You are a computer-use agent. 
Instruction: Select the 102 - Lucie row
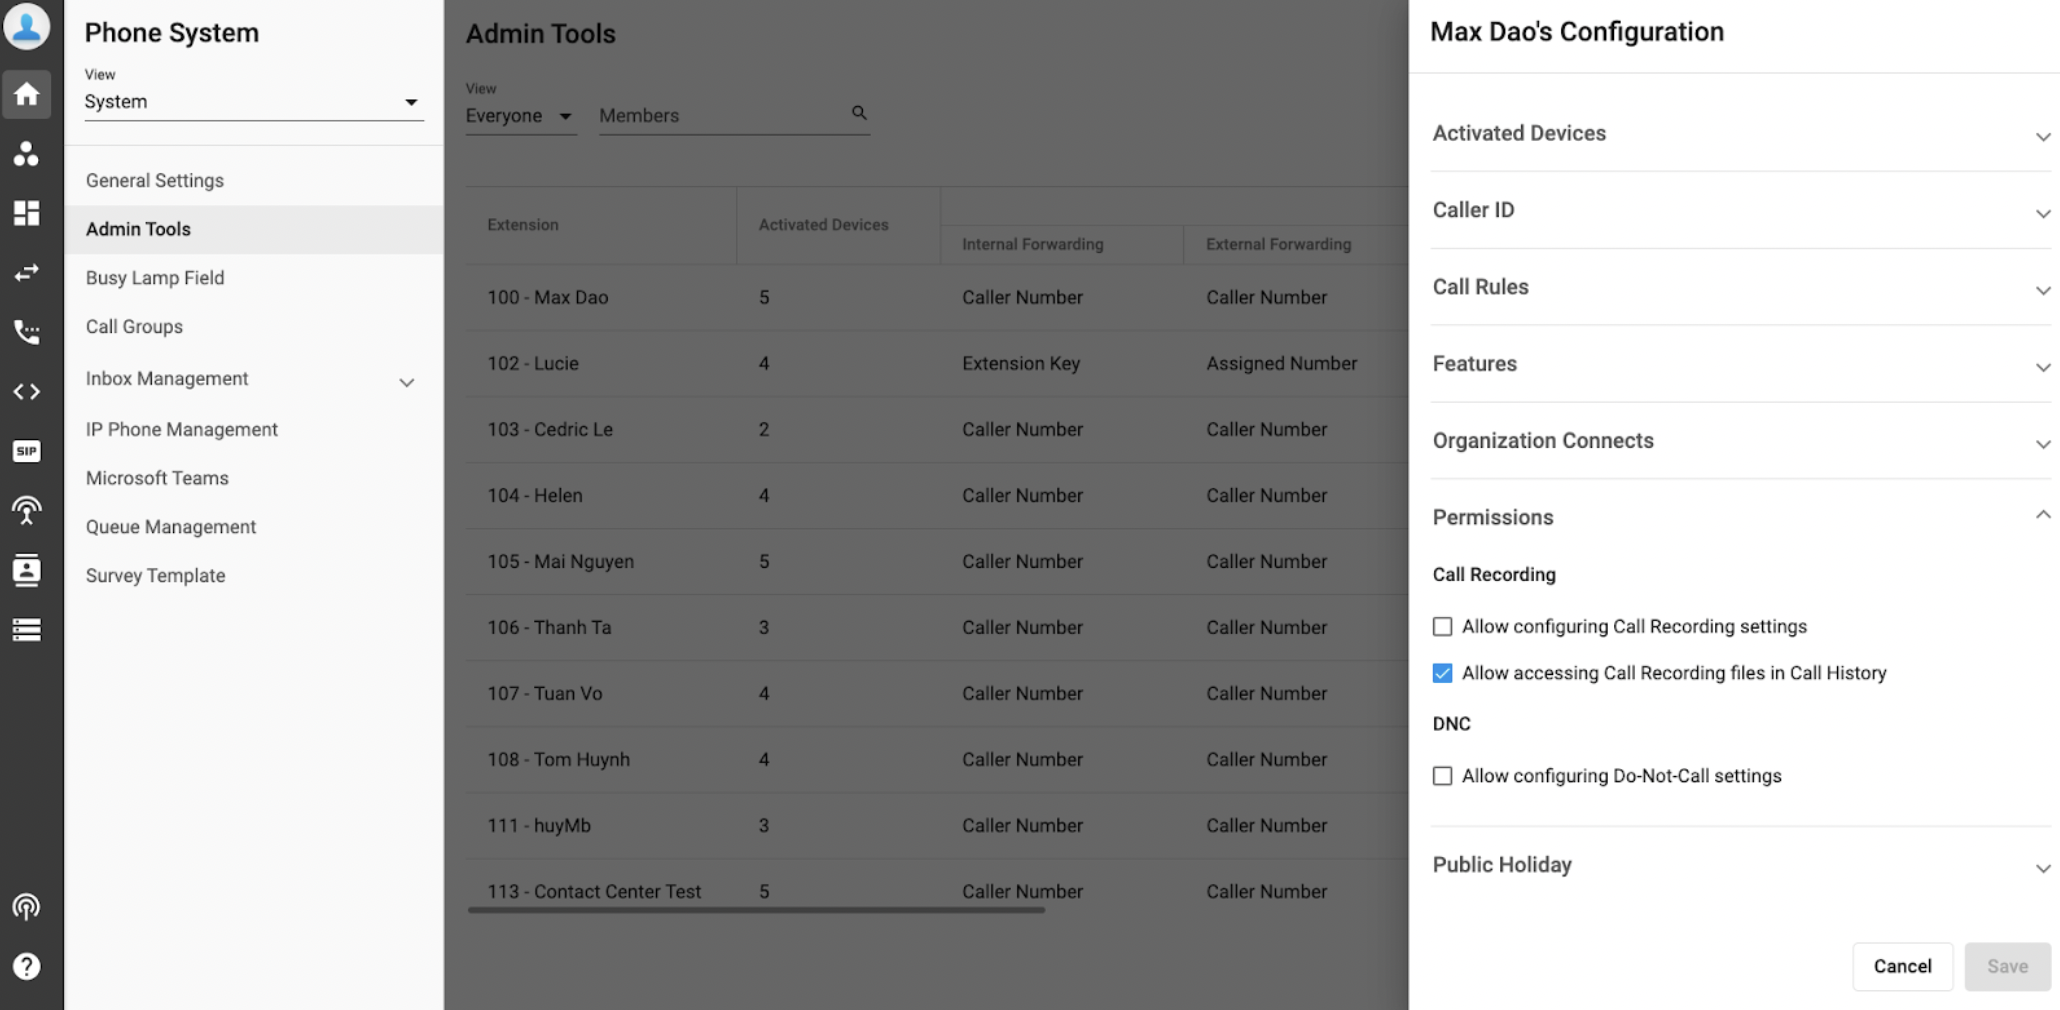[x=937, y=364]
